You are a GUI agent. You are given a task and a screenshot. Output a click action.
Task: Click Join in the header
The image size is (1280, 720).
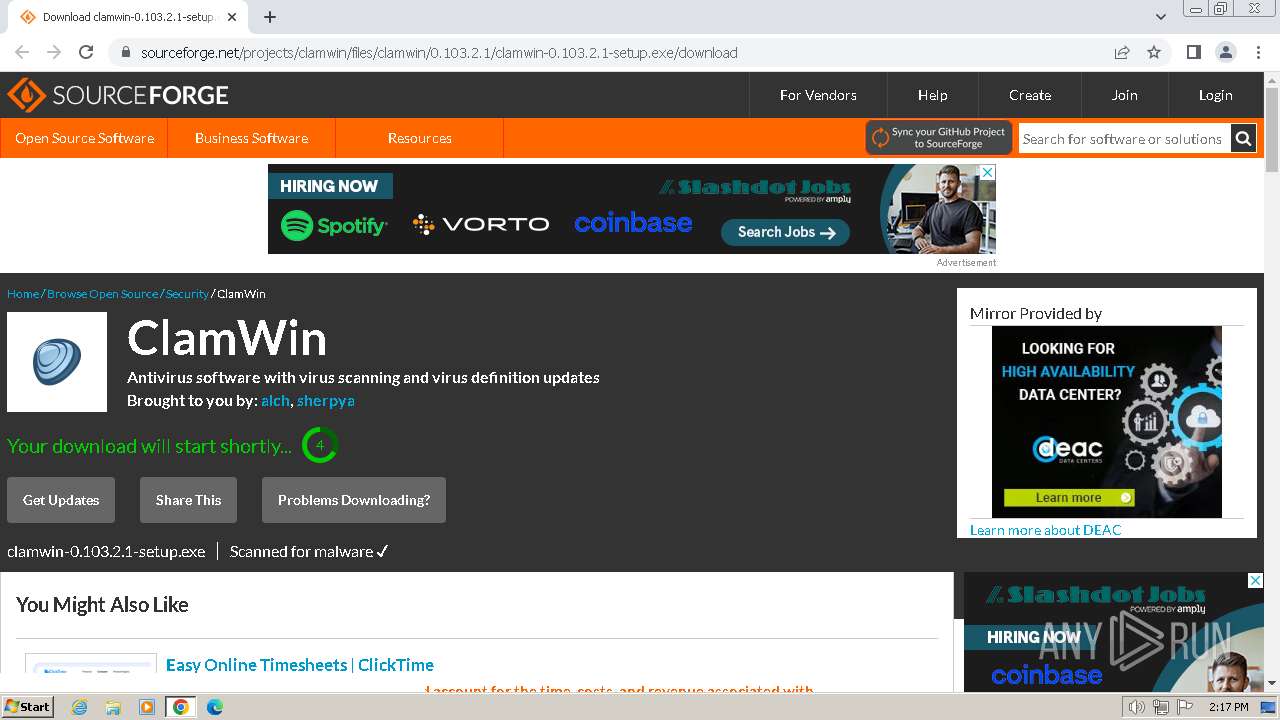[x=1124, y=95]
